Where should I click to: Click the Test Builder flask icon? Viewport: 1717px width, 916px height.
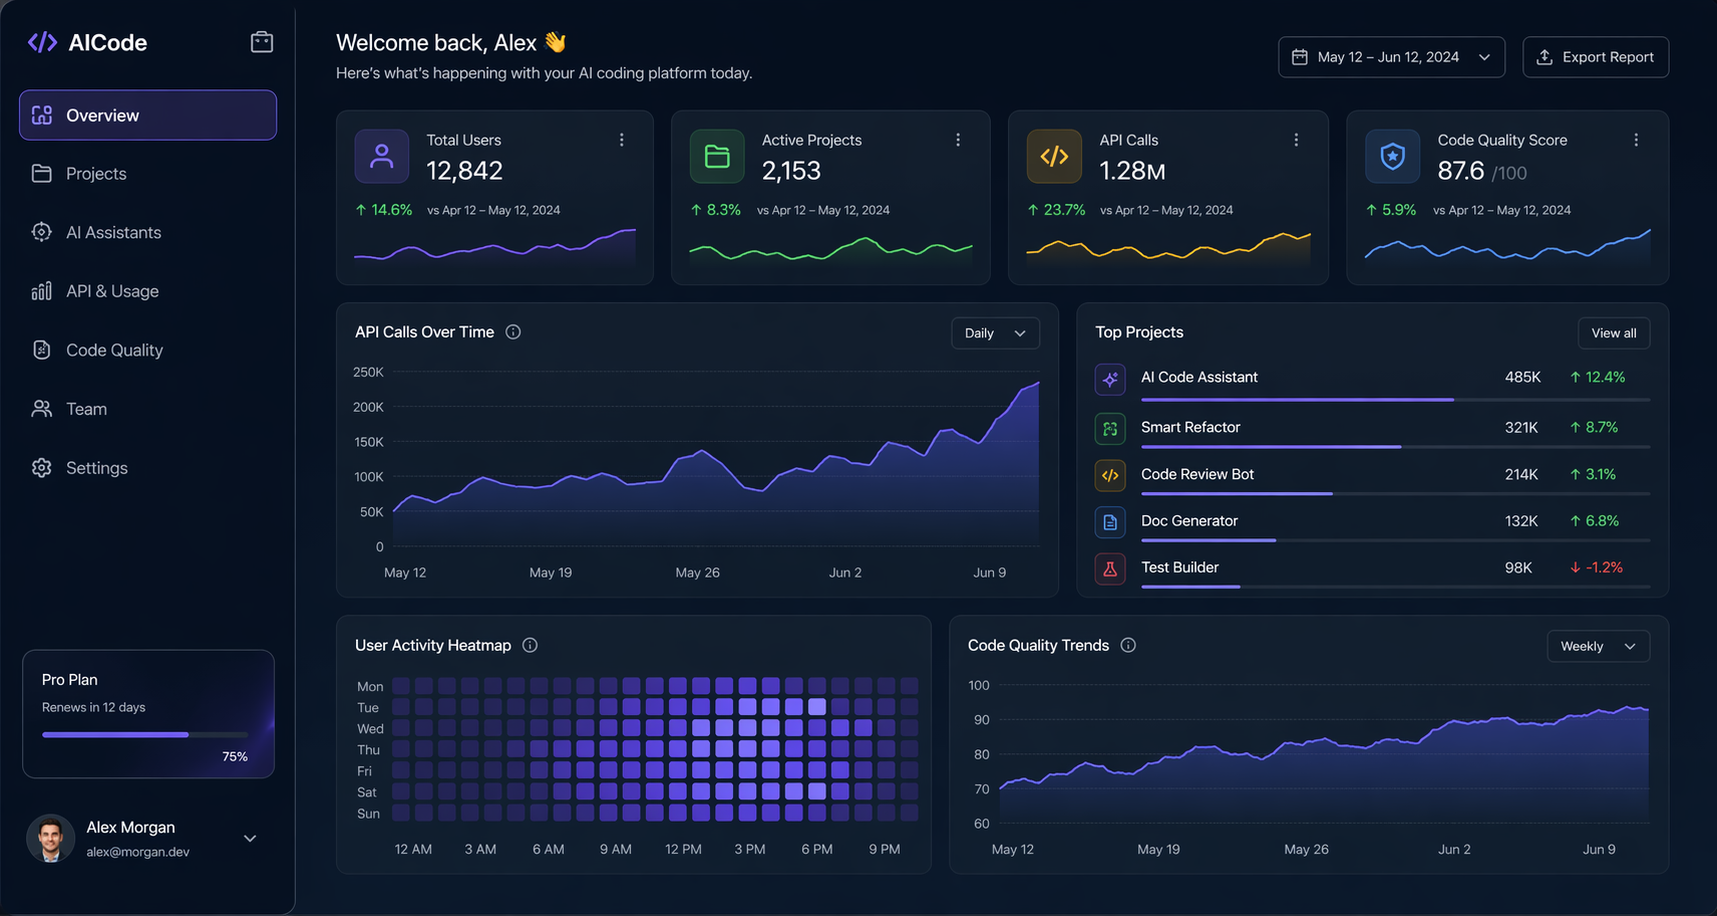(1110, 568)
